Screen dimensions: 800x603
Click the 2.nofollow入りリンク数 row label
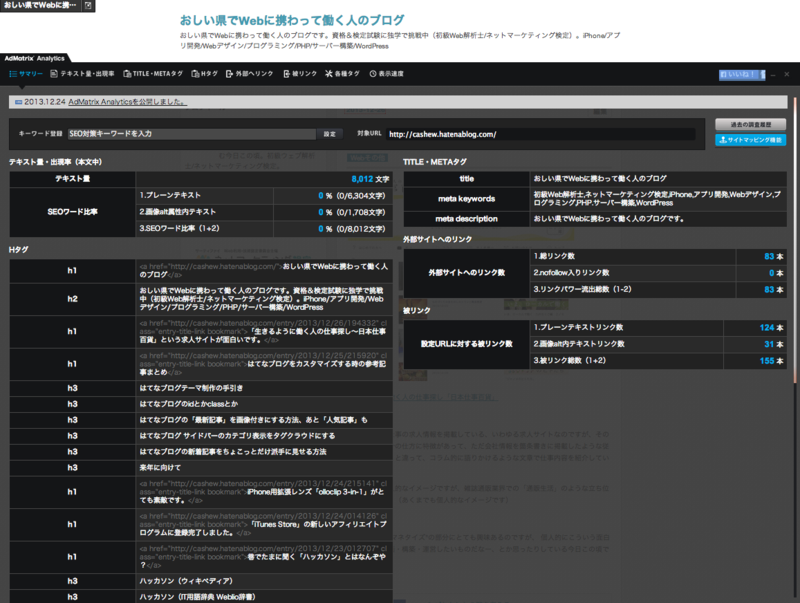click(571, 273)
